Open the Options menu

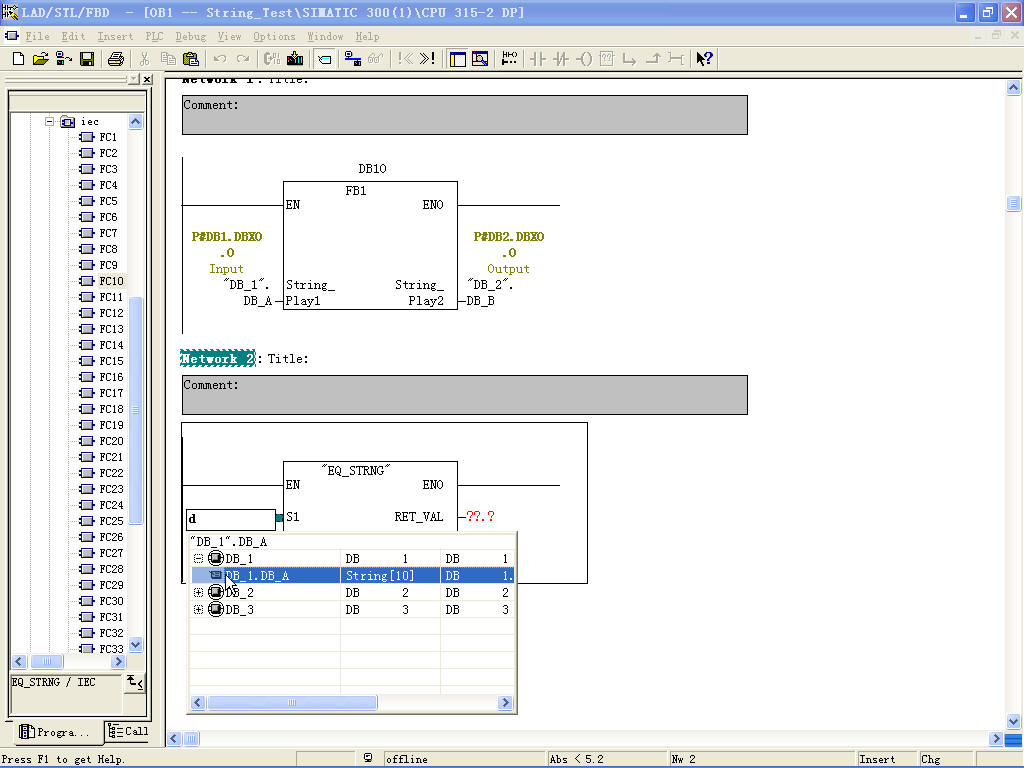coord(274,37)
